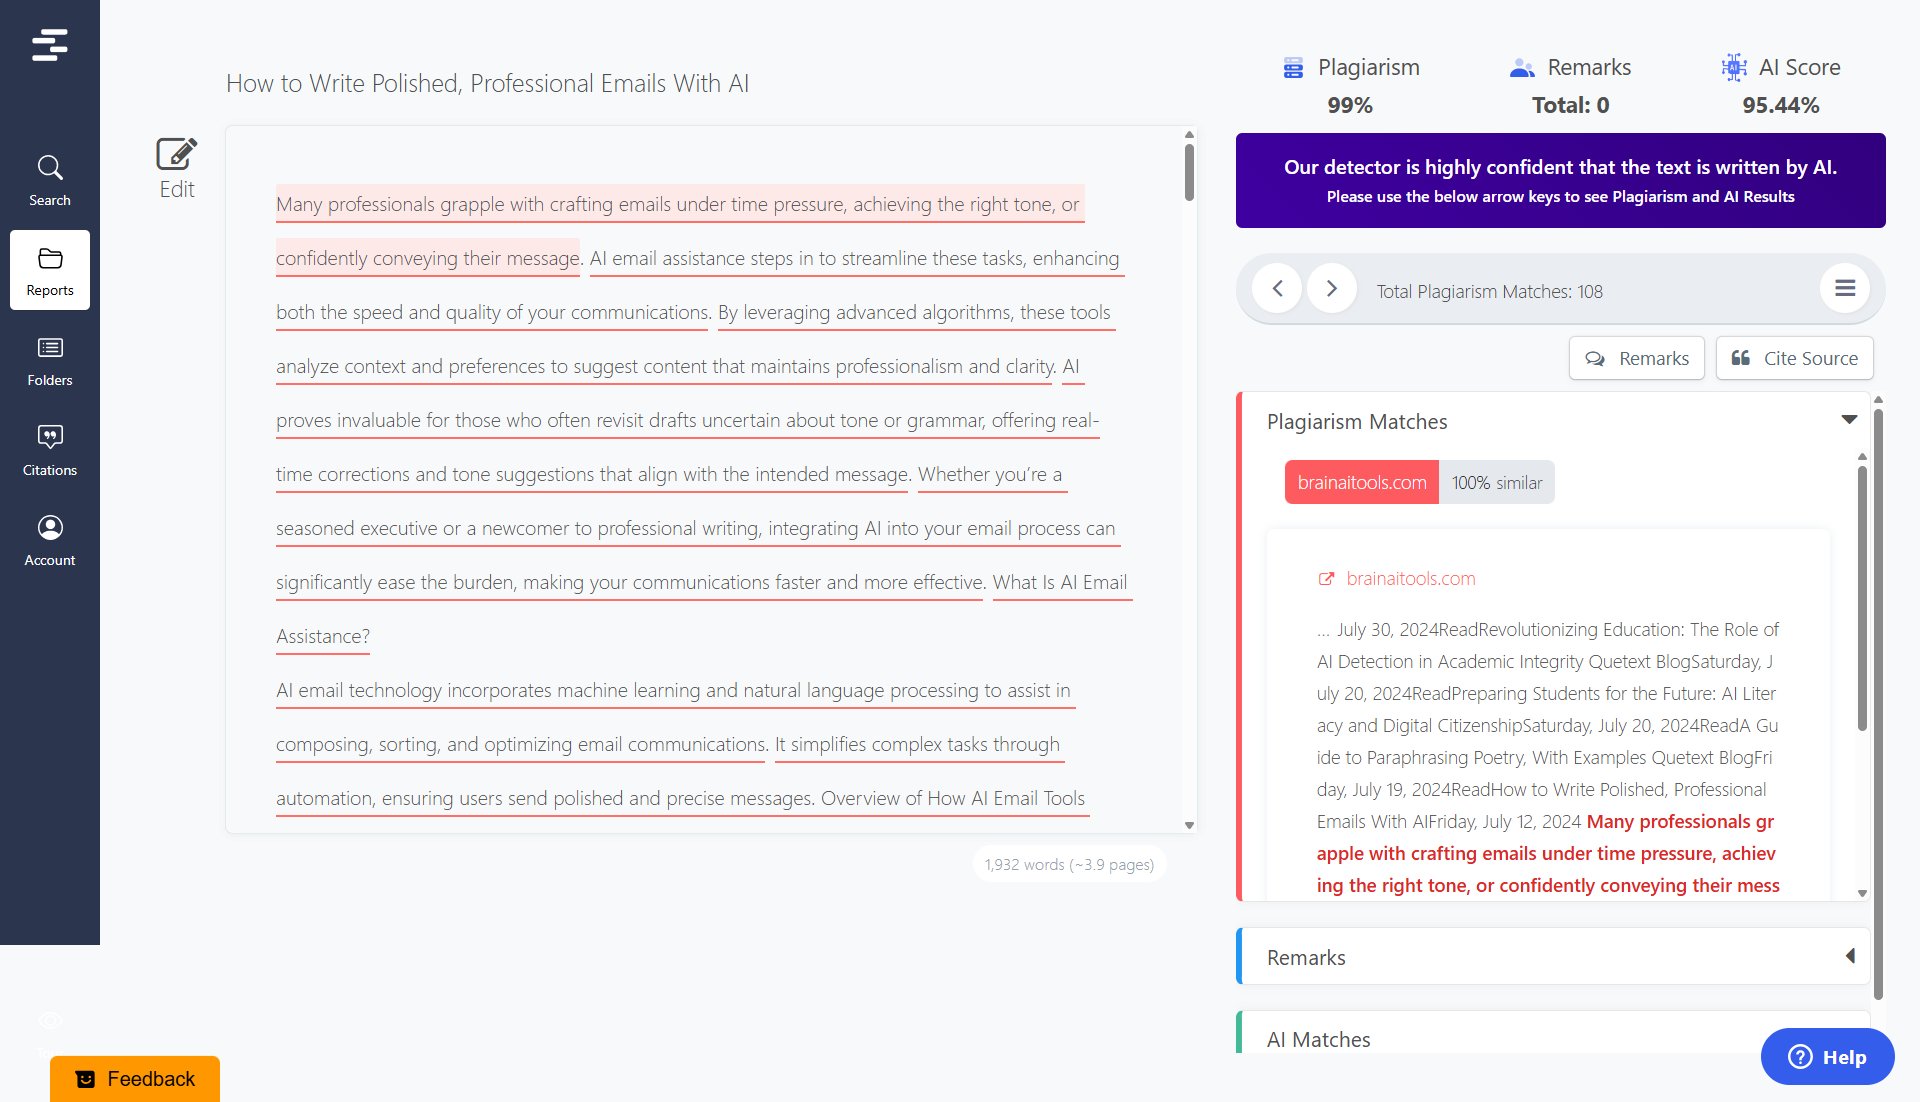
Task: Open Account in the sidebar
Action: coord(49,540)
